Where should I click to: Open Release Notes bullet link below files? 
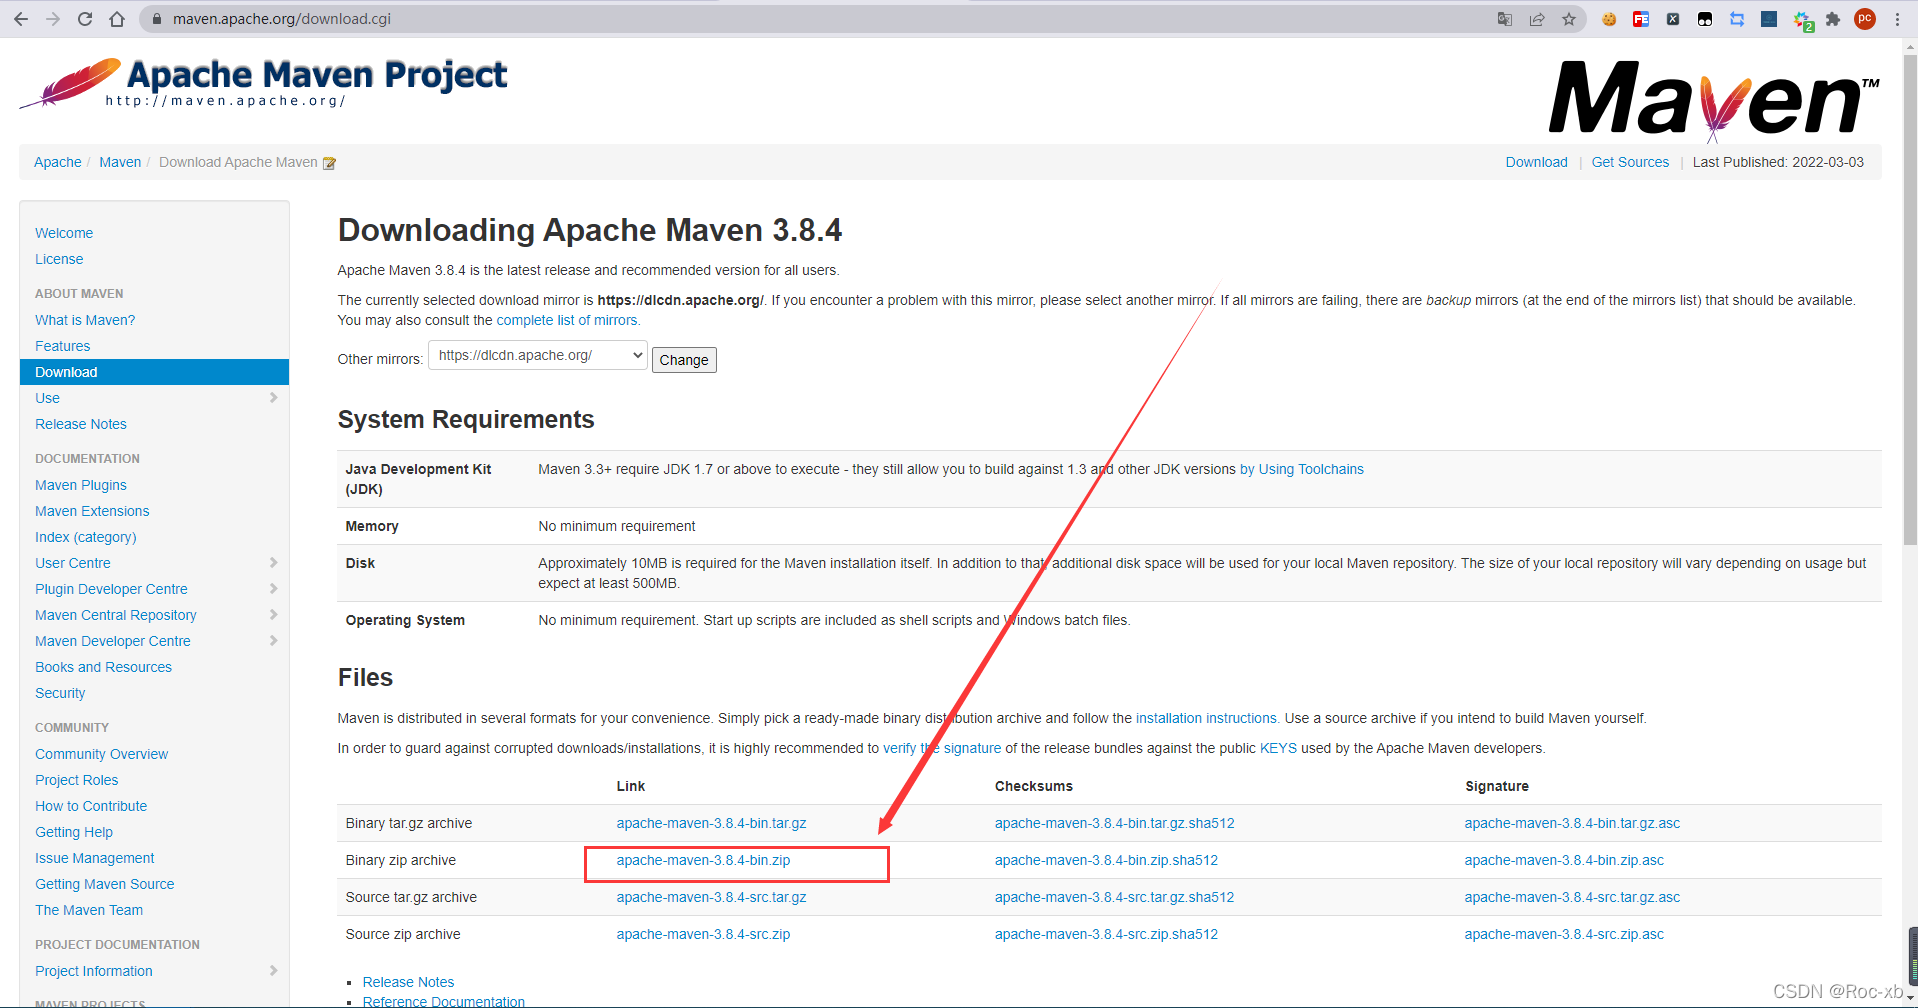[408, 982]
